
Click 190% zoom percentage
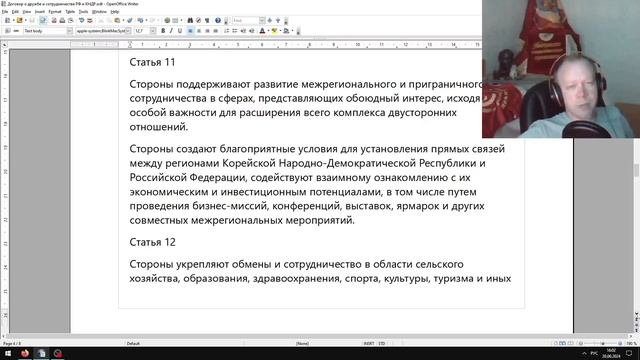[x=631, y=344]
